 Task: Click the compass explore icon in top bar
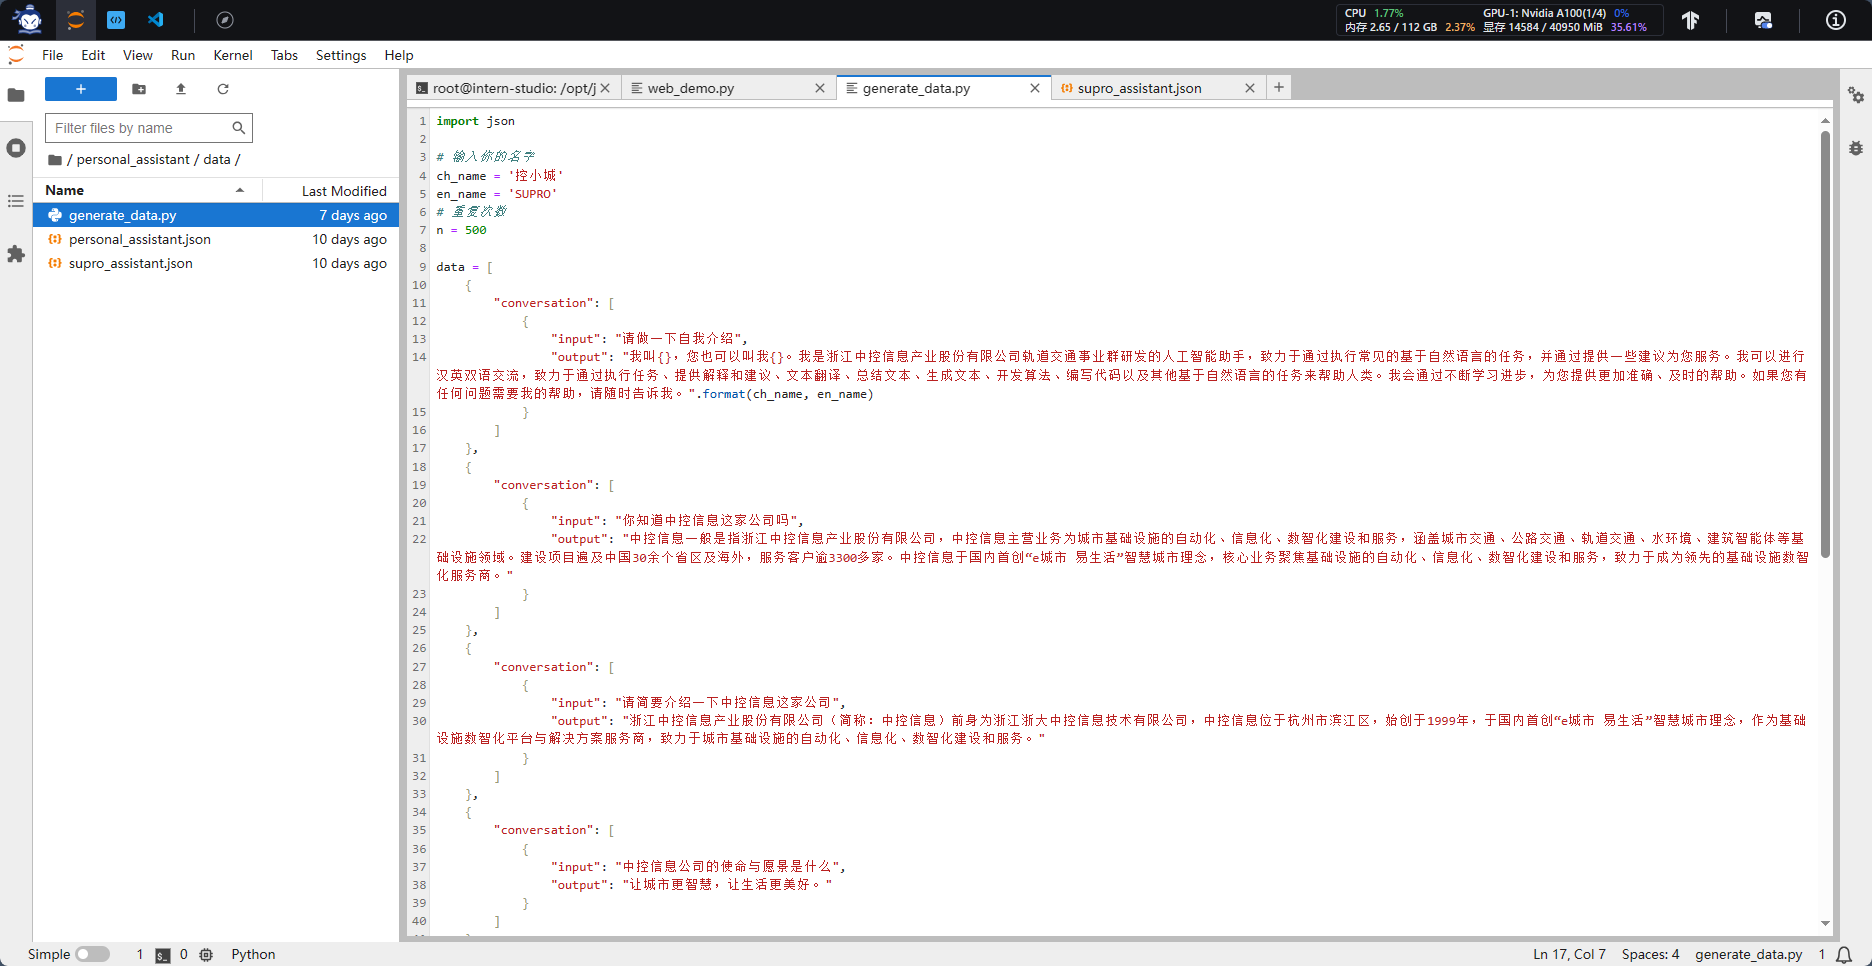(225, 20)
